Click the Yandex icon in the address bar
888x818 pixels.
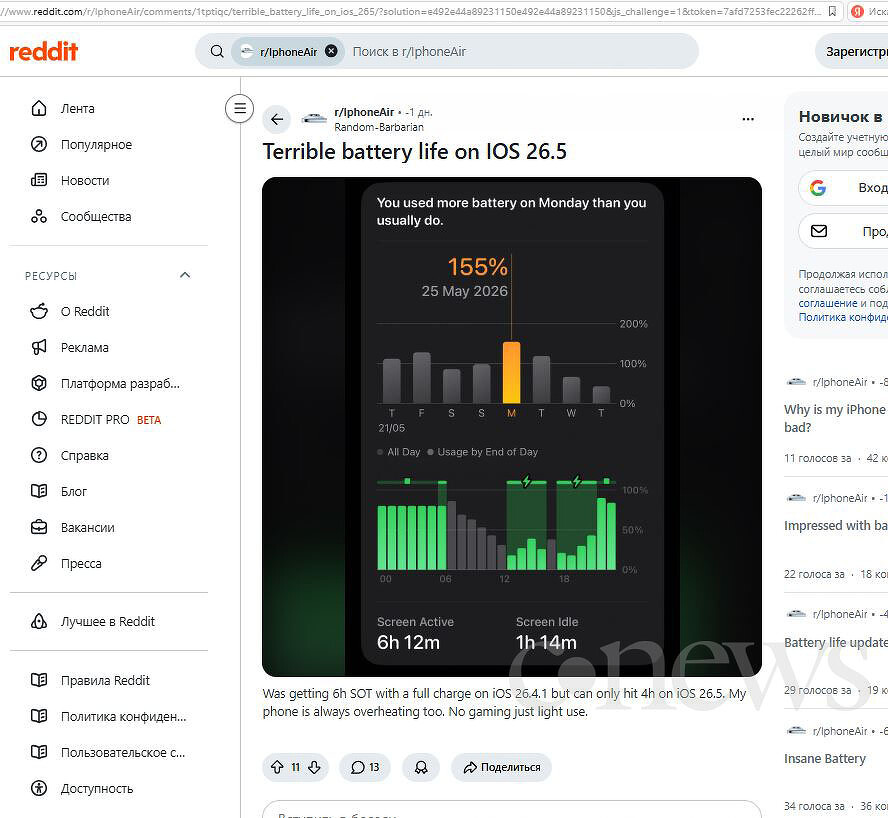pos(857,11)
